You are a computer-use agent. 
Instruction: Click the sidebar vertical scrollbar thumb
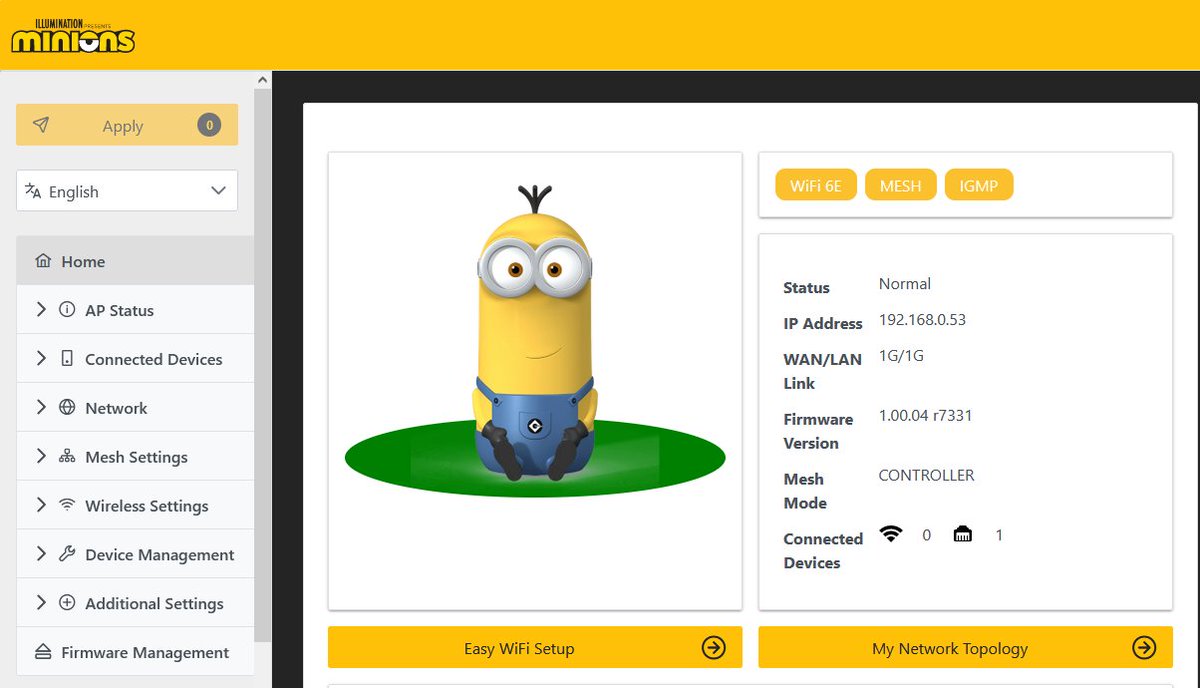(263, 365)
